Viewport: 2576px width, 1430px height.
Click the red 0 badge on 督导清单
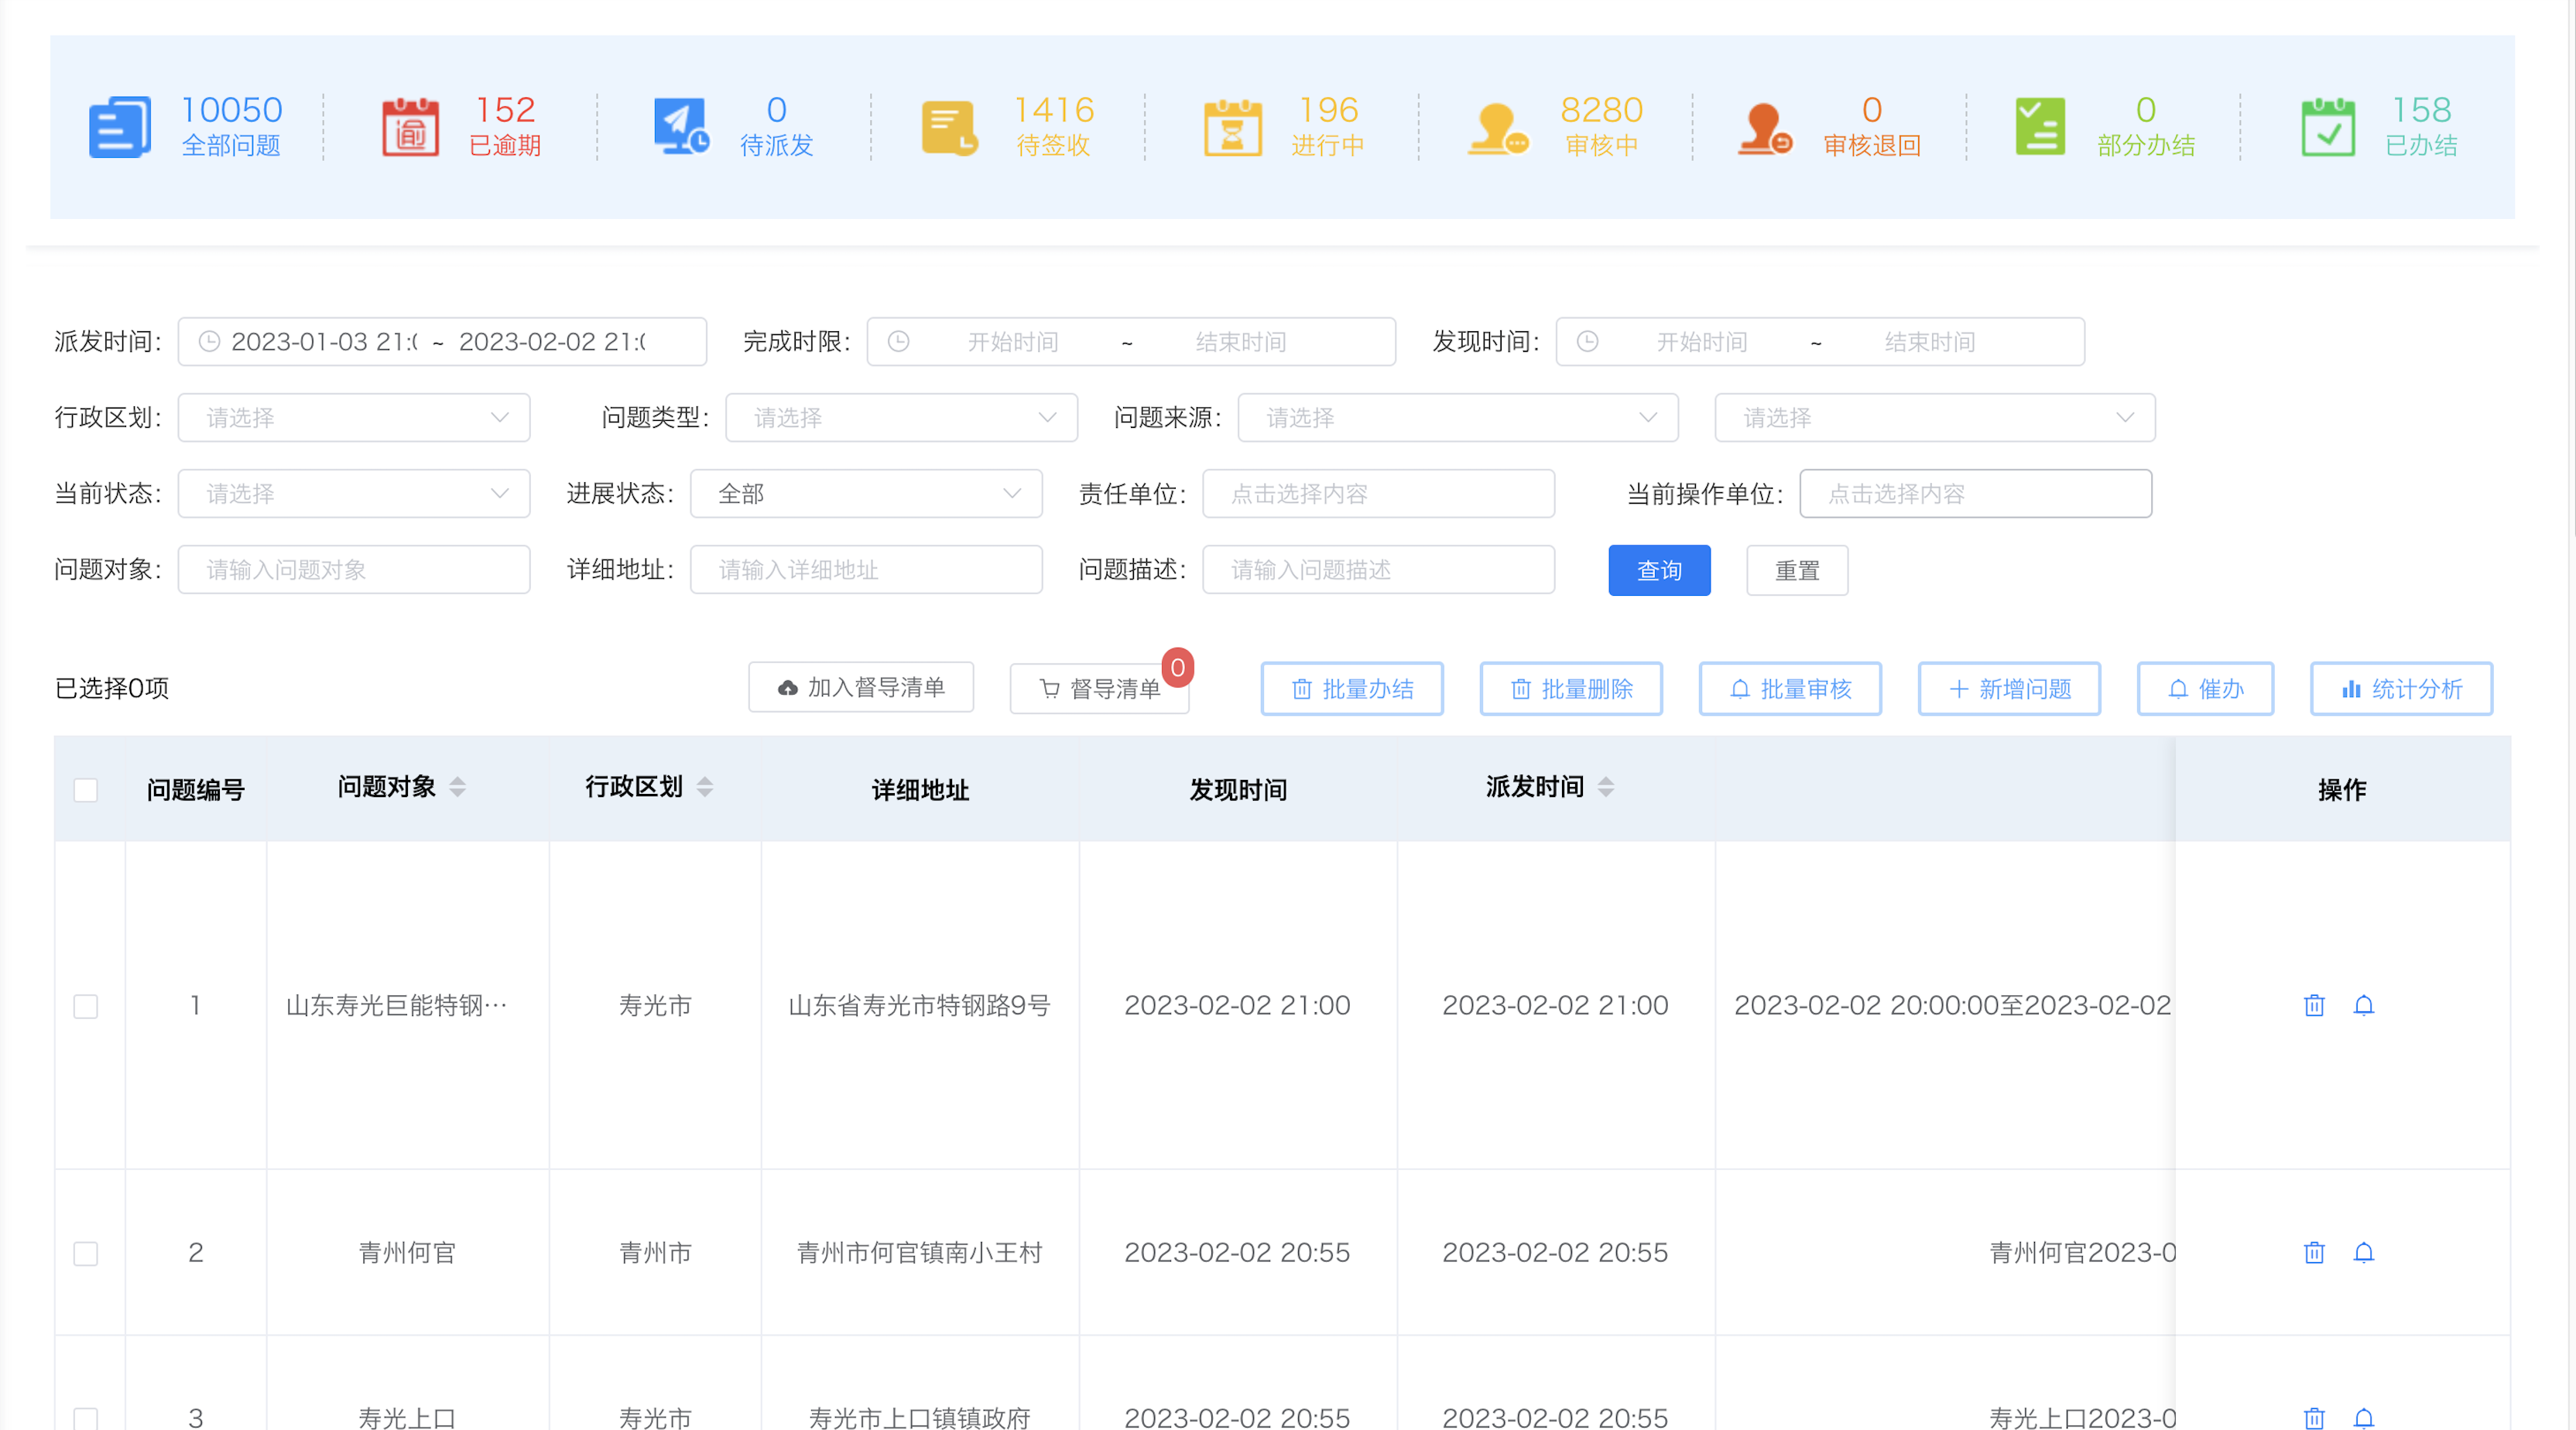click(x=1177, y=667)
